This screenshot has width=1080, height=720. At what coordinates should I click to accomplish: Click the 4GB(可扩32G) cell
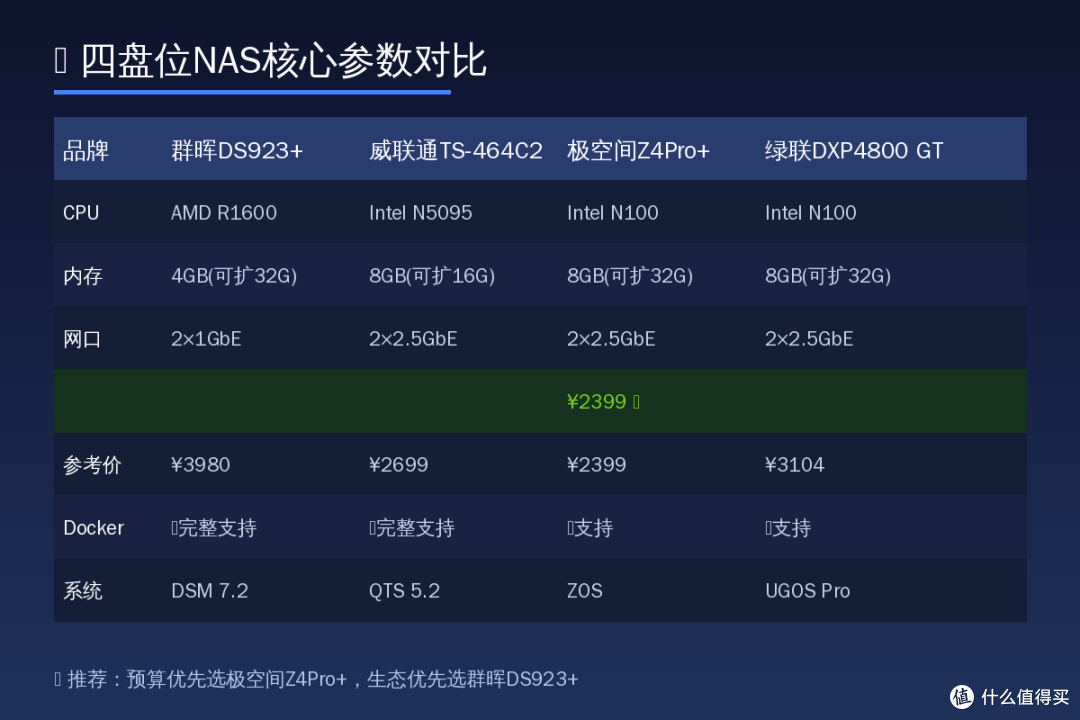coord(233,276)
